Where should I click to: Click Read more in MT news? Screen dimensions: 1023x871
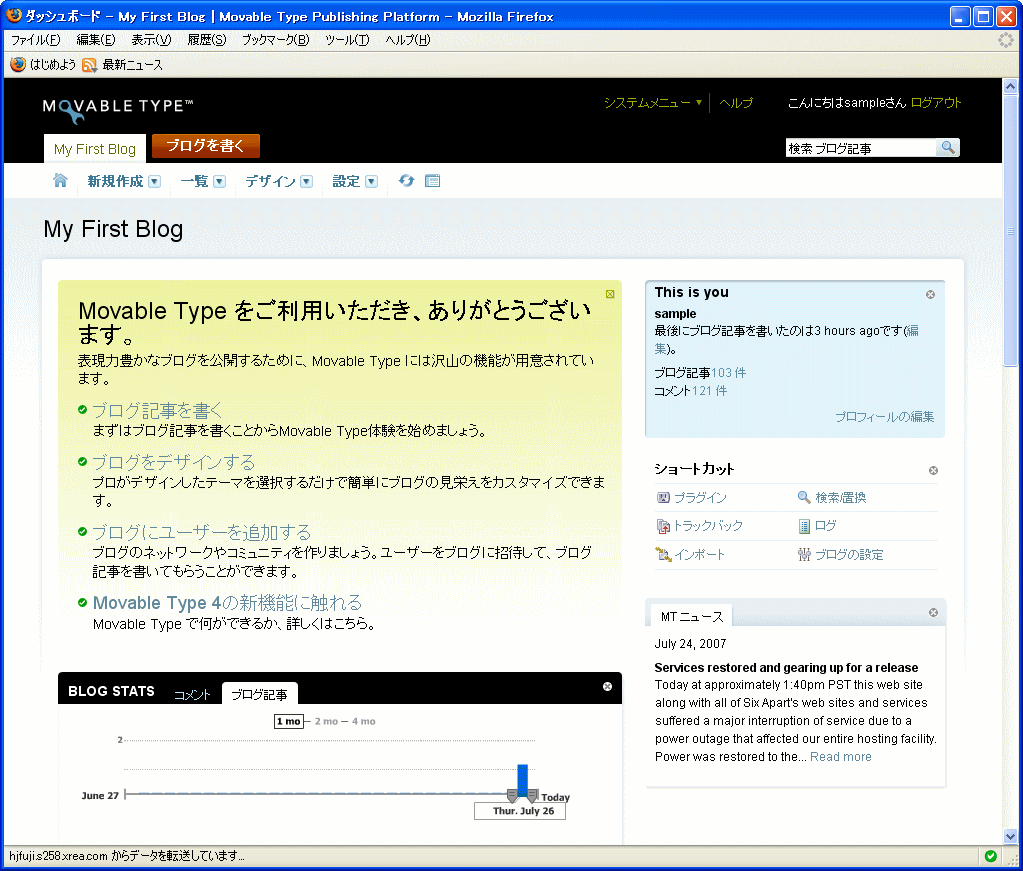pos(840,757)
